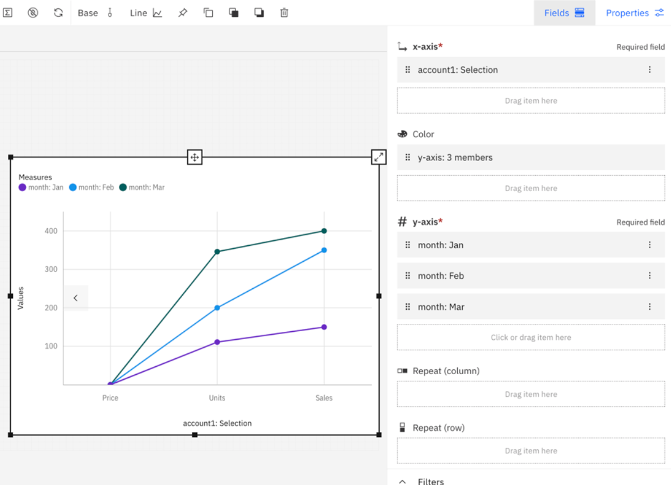
Task: Click drag handle of month: Jan field
Action: click(x=408, y=245)
